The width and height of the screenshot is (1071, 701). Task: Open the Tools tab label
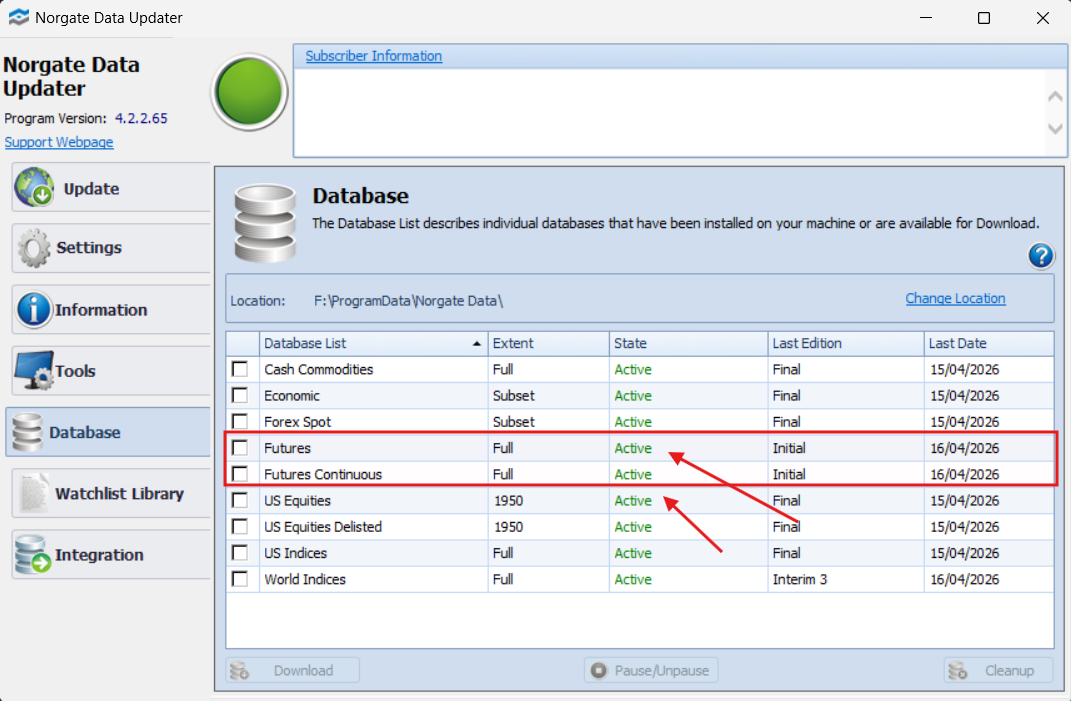point(75,371)
